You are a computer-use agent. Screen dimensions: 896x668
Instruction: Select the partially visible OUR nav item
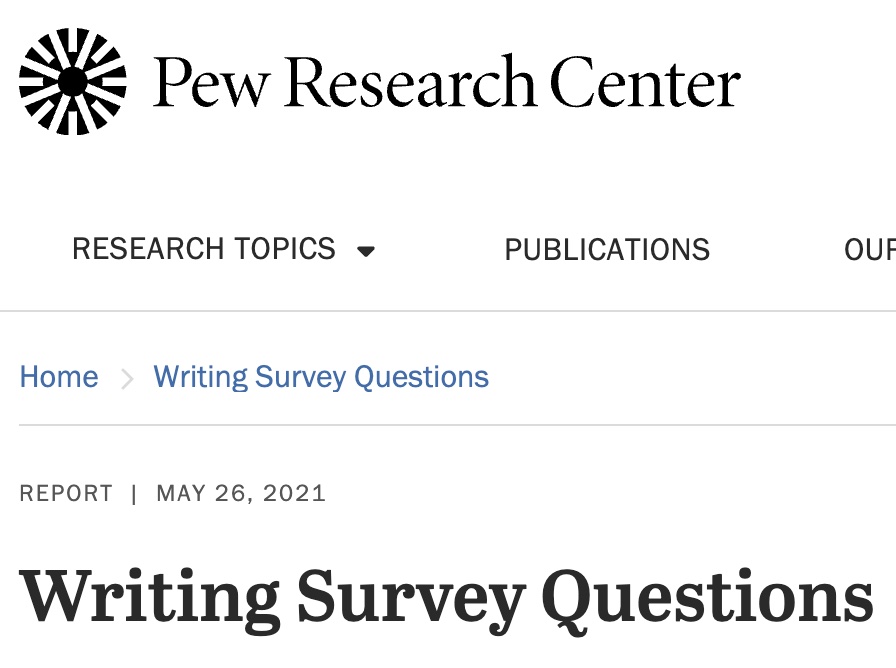coord(869,249)
